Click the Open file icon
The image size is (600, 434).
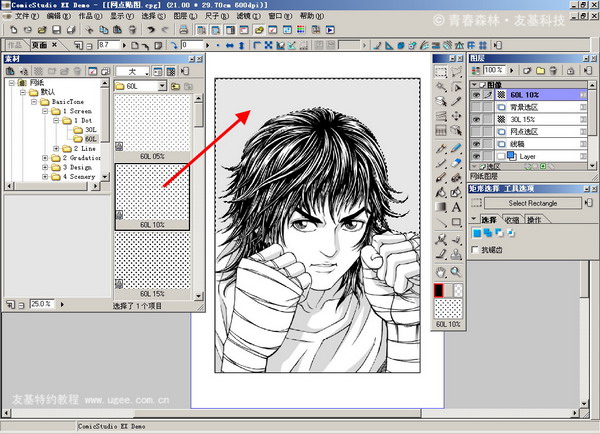click(42, 29)
